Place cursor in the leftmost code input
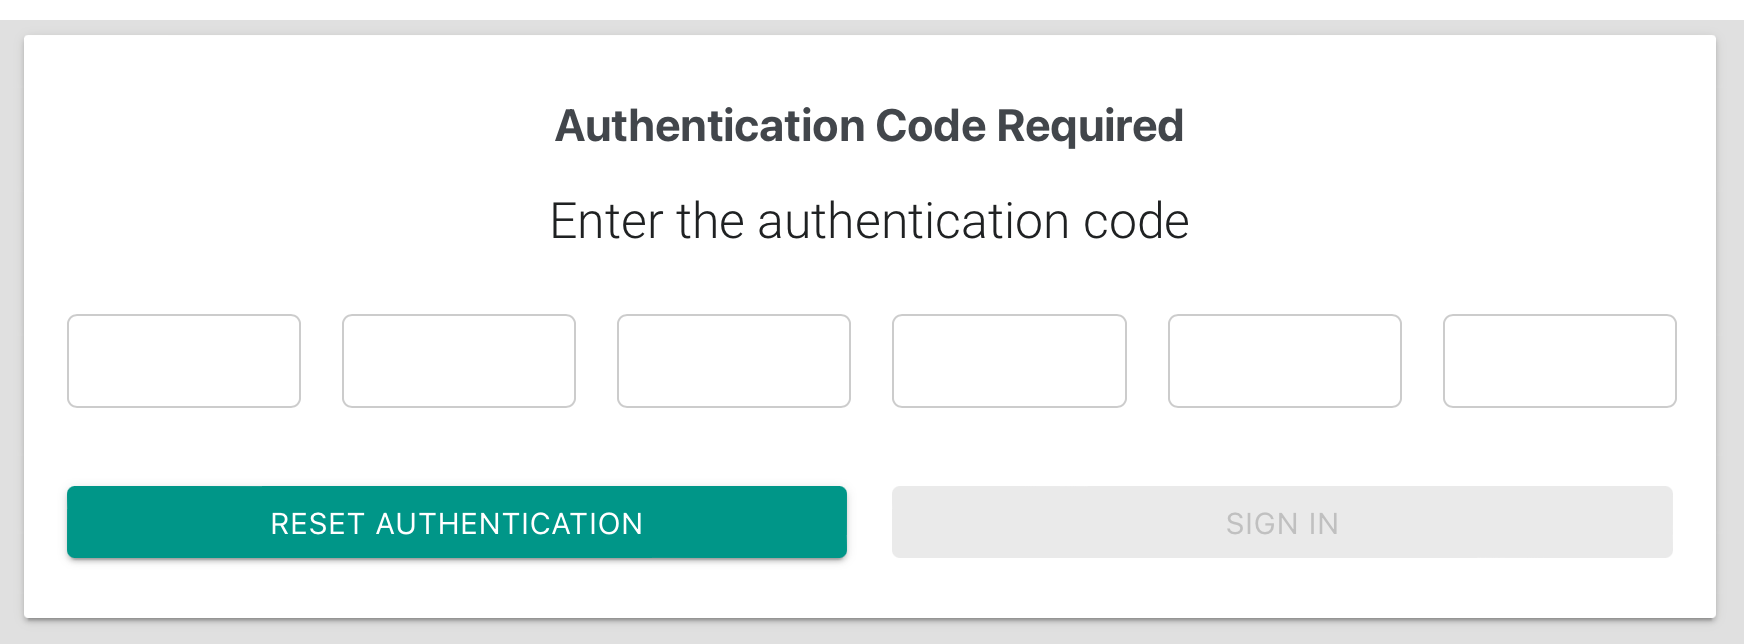 [184, 361]
